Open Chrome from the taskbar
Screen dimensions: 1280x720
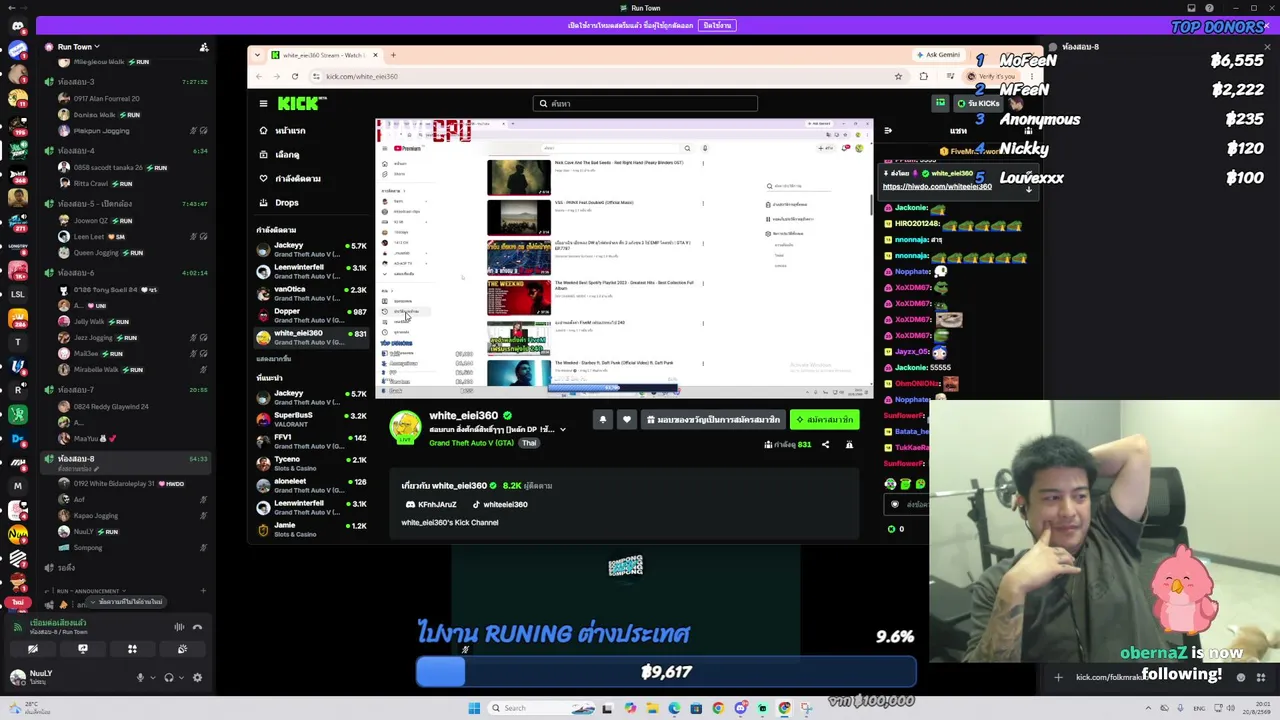tap(718, 708)
